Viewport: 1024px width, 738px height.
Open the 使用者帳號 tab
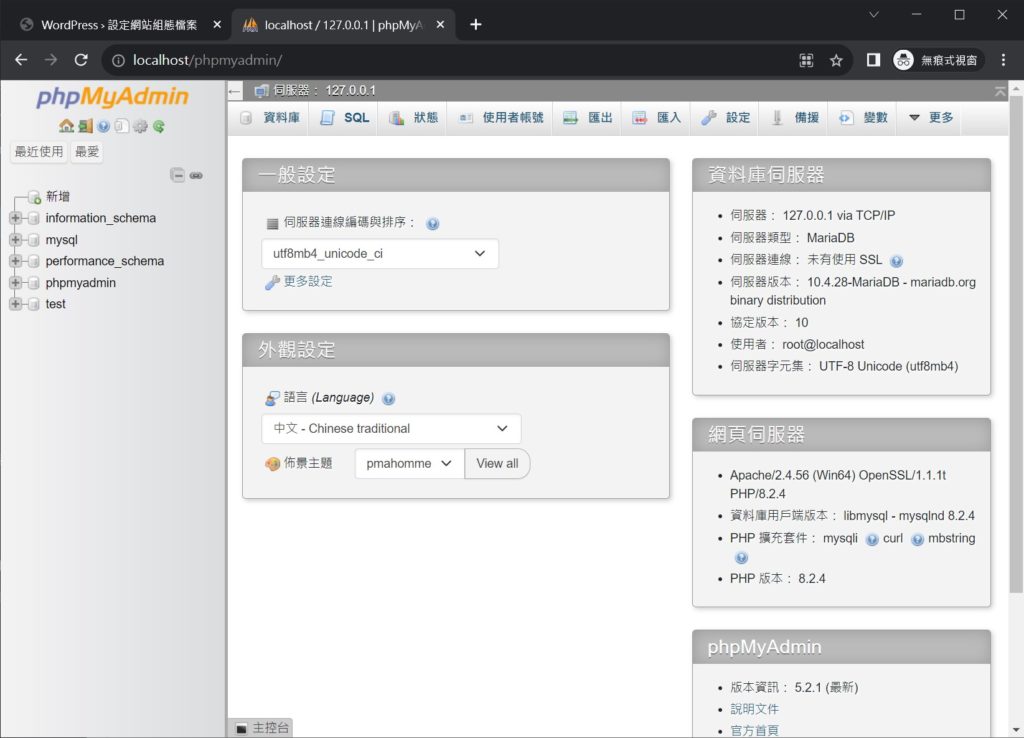click(x=501, y=118)
